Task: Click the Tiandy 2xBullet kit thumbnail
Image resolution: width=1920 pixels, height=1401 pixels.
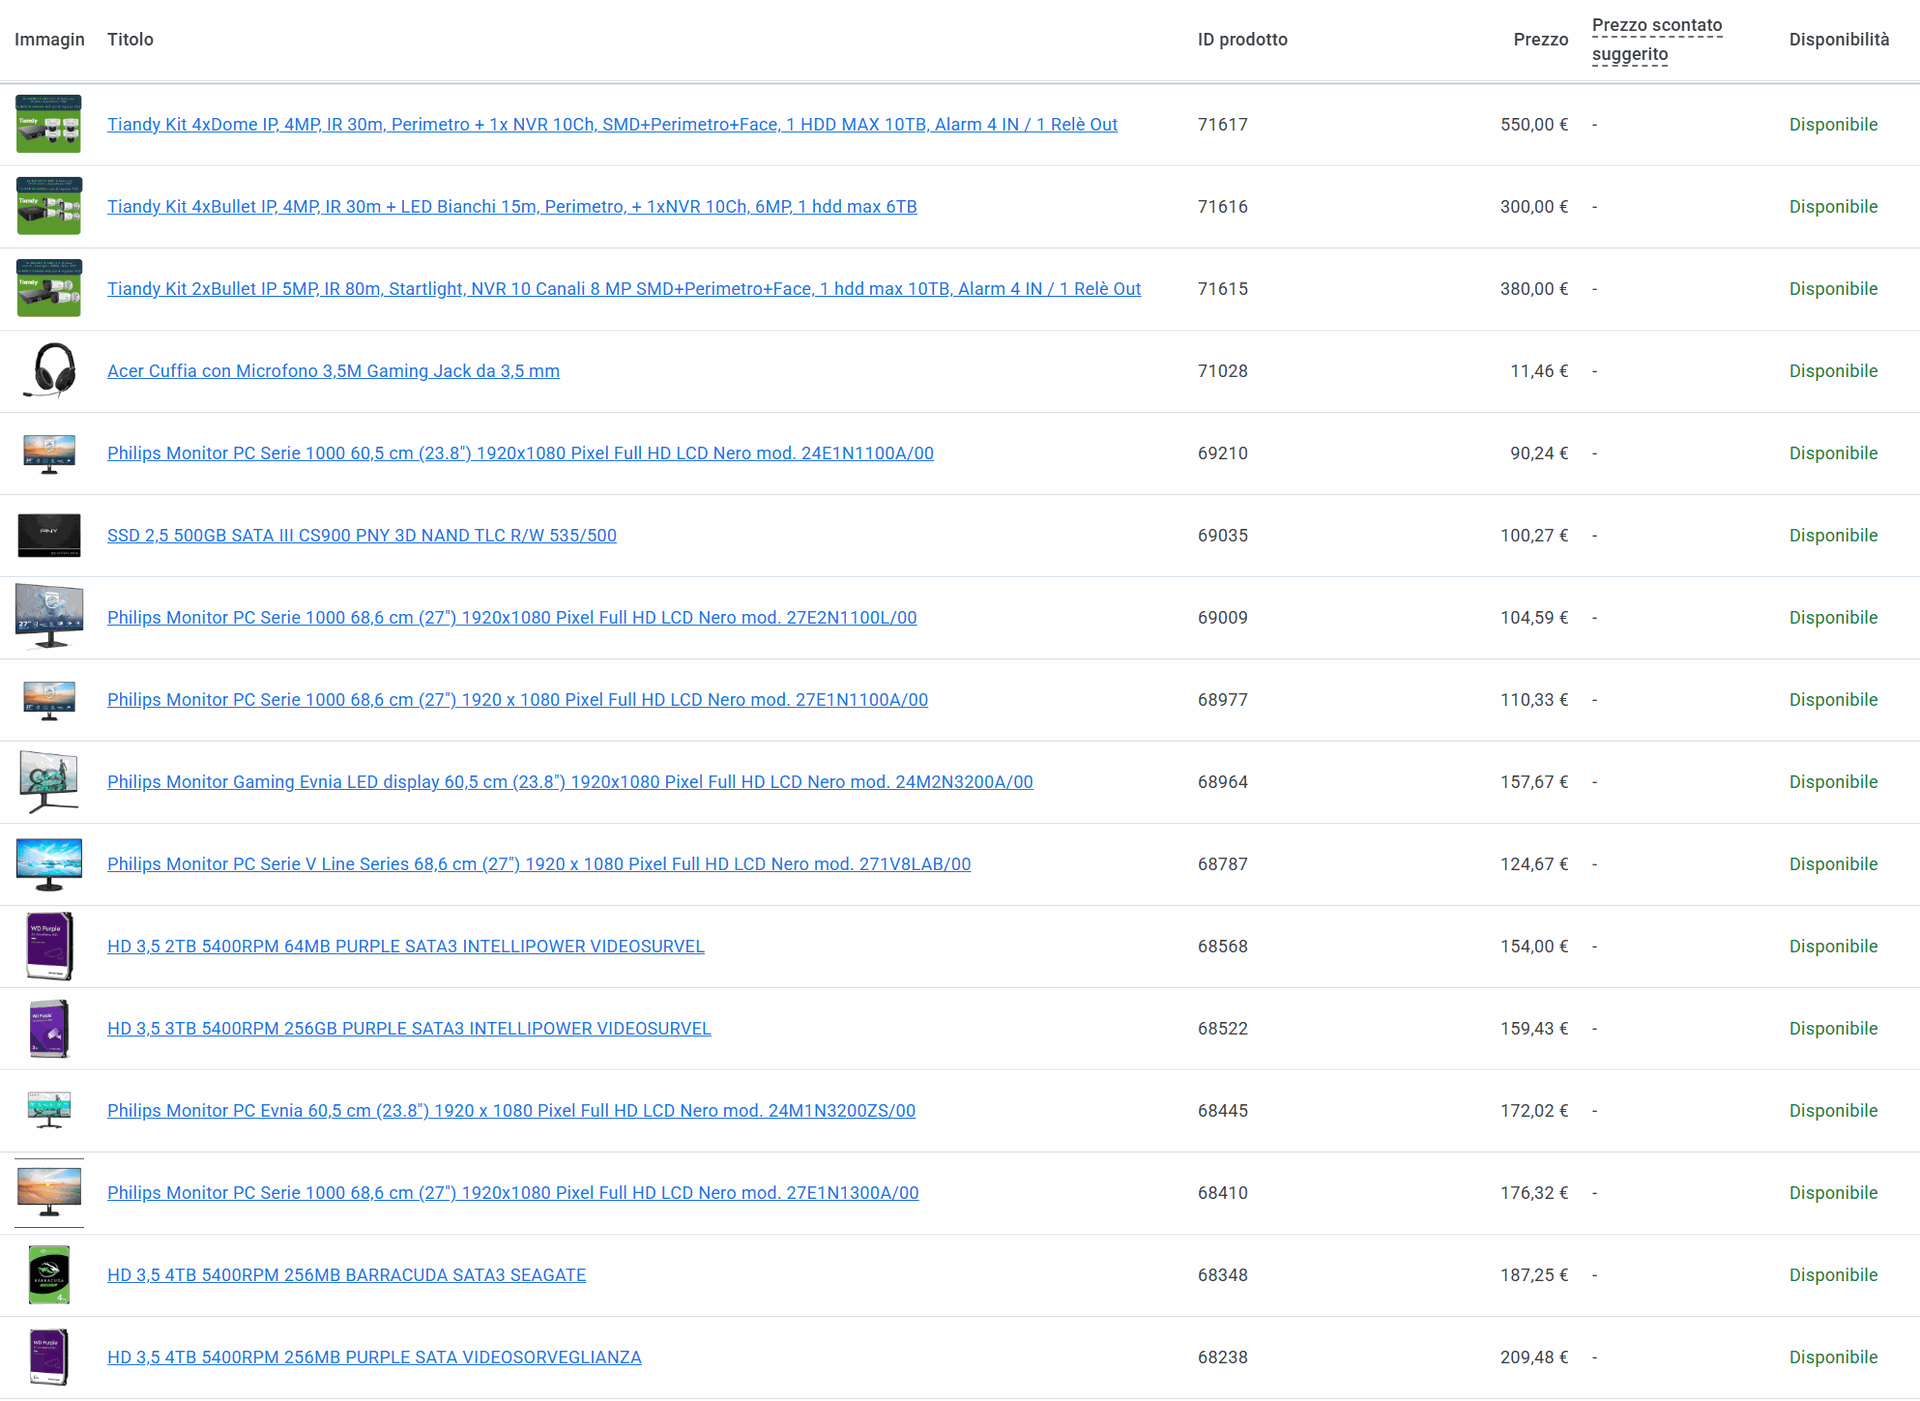Action: (x=48, y=288)
